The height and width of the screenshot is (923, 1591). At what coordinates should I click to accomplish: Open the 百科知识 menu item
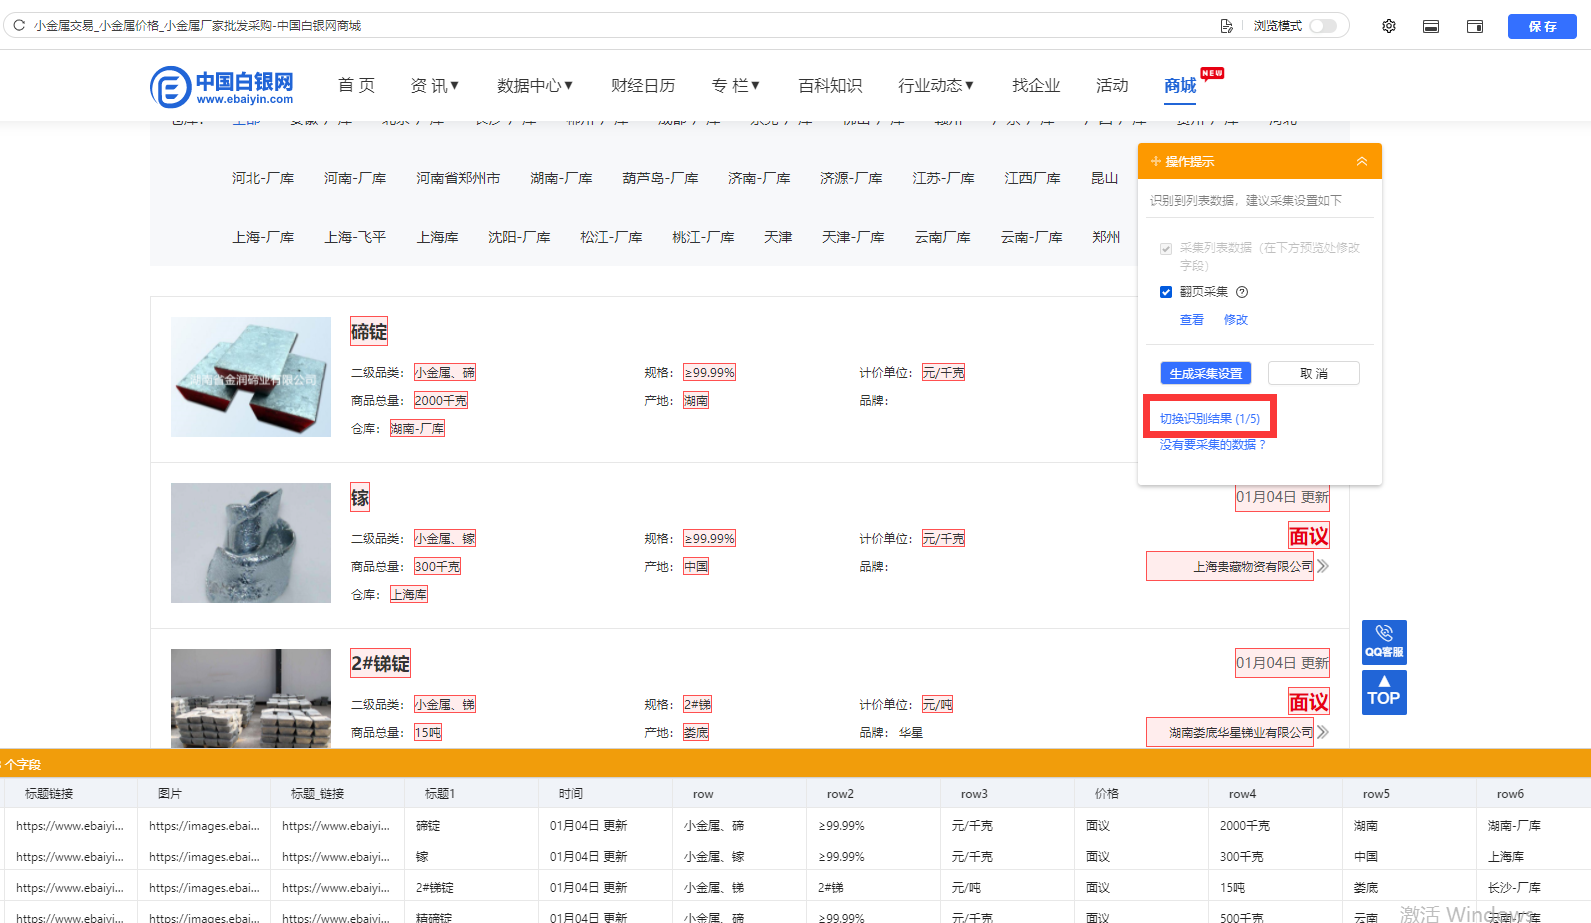(830, 86)
